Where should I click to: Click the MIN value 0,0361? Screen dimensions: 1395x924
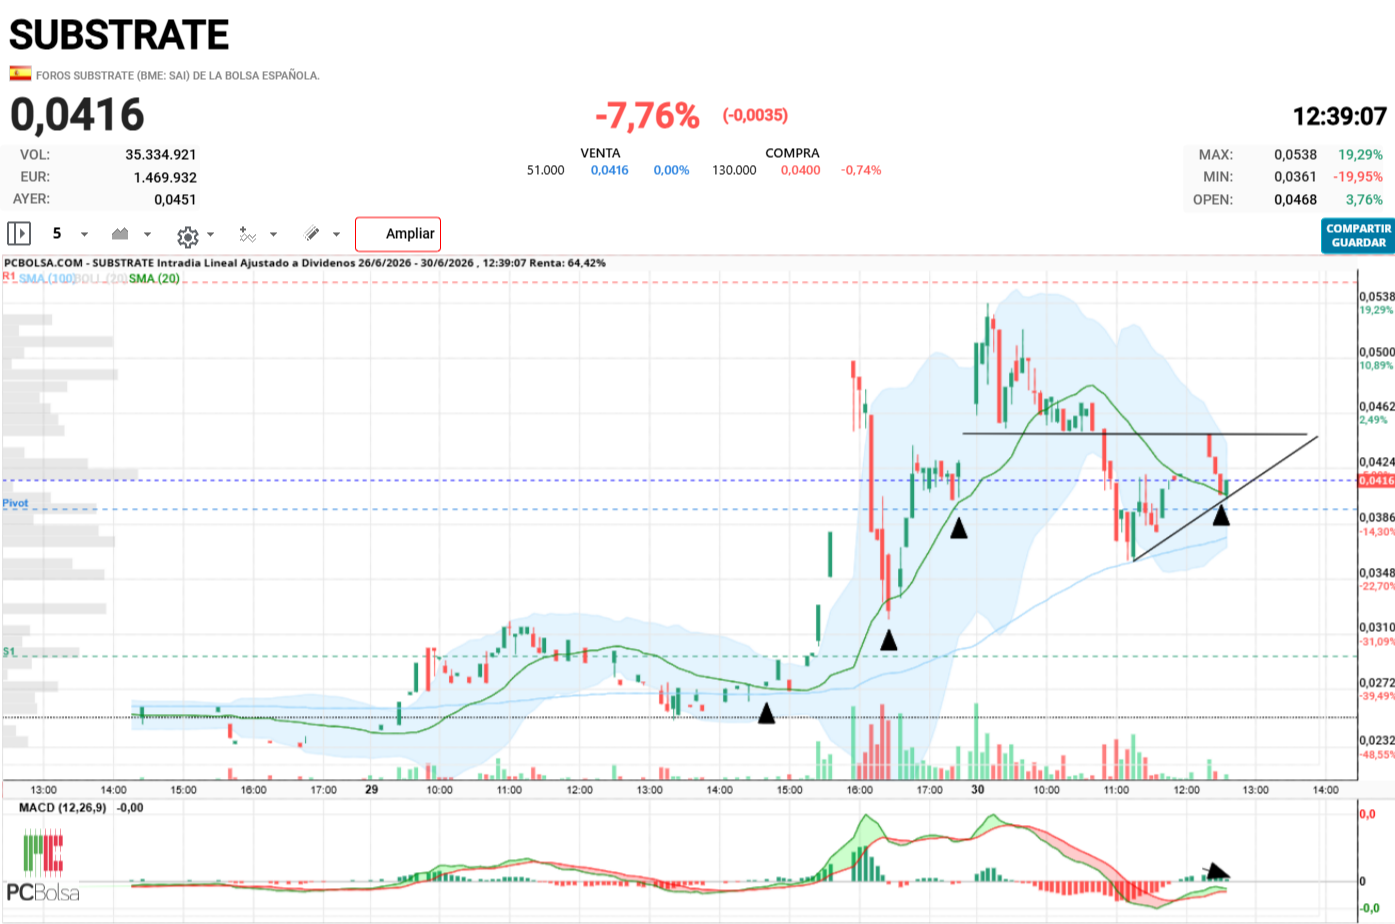pyautogui.click(x=1295, y=177)
